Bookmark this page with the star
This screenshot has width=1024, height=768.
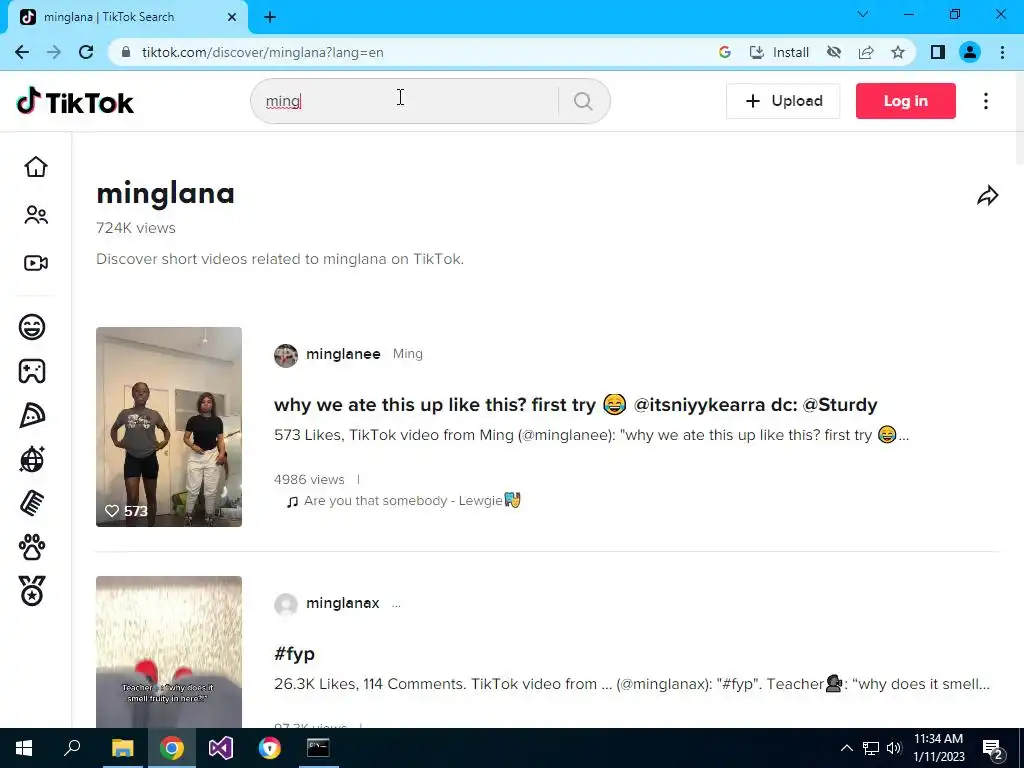pyautogui.click(x=898, y=52)
